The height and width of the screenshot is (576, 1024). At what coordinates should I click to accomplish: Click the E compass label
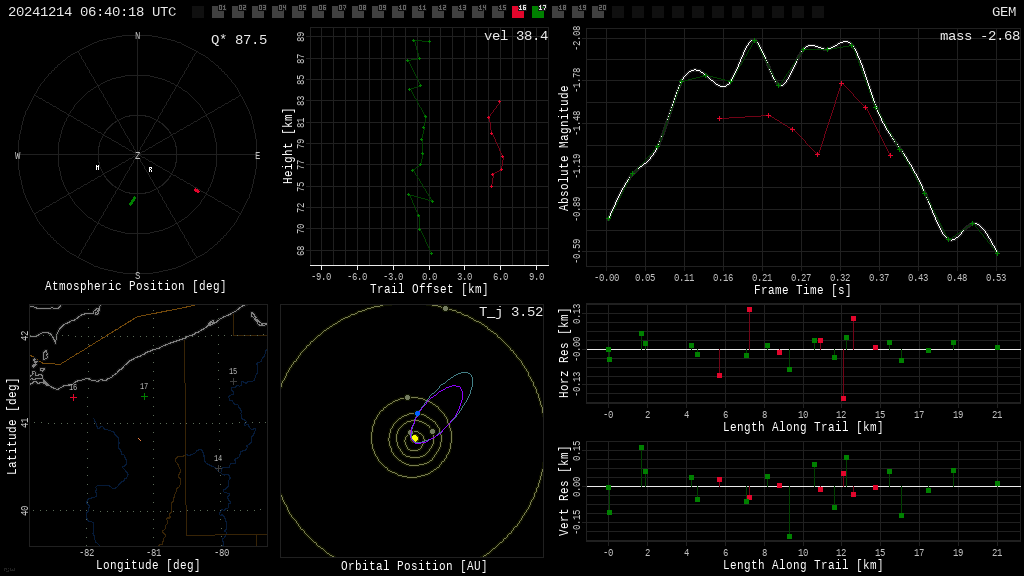click(257, 155)
